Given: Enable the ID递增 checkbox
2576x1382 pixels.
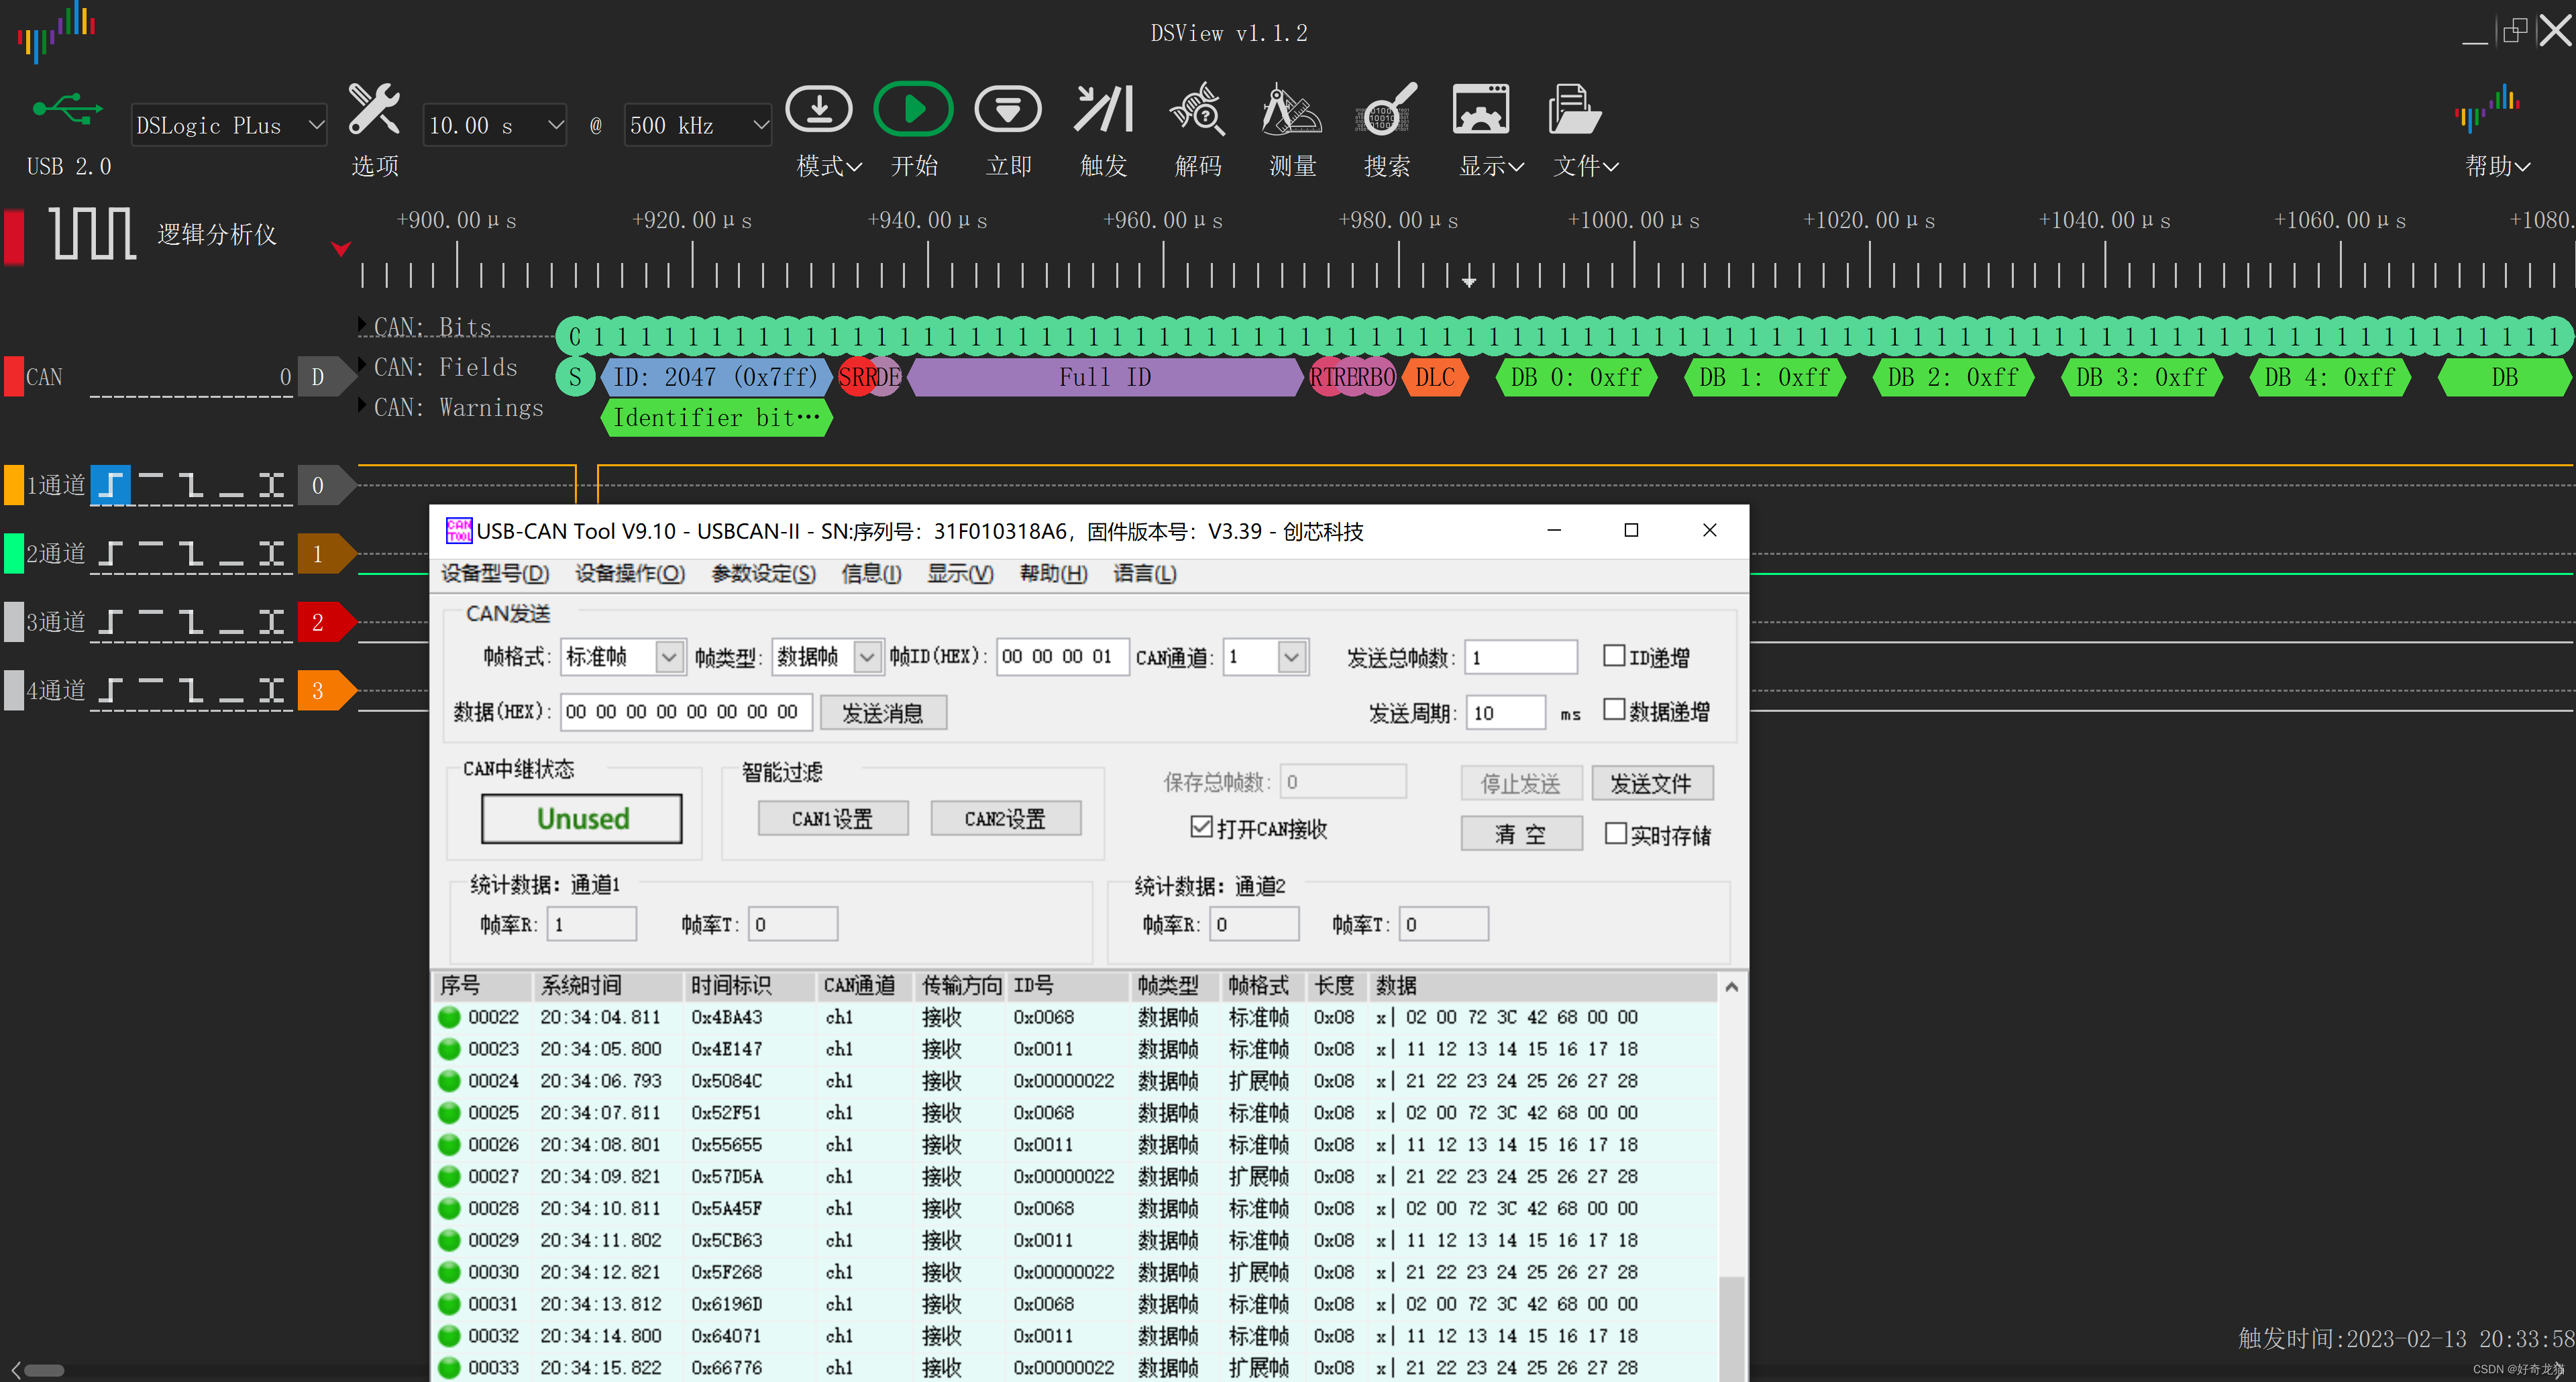Looking at the screenshot, I should 1615,656.
